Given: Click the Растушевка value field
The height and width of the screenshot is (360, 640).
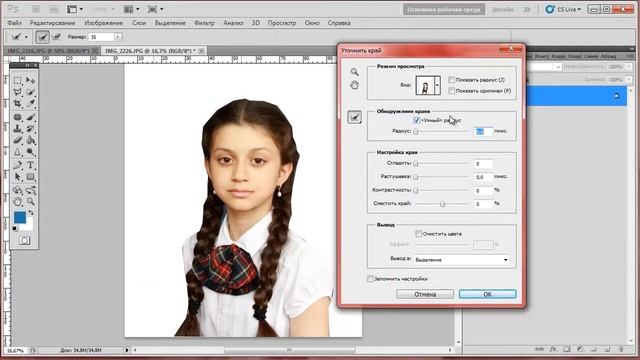Looking at the screenshot, I should click(x=483, y=177).
